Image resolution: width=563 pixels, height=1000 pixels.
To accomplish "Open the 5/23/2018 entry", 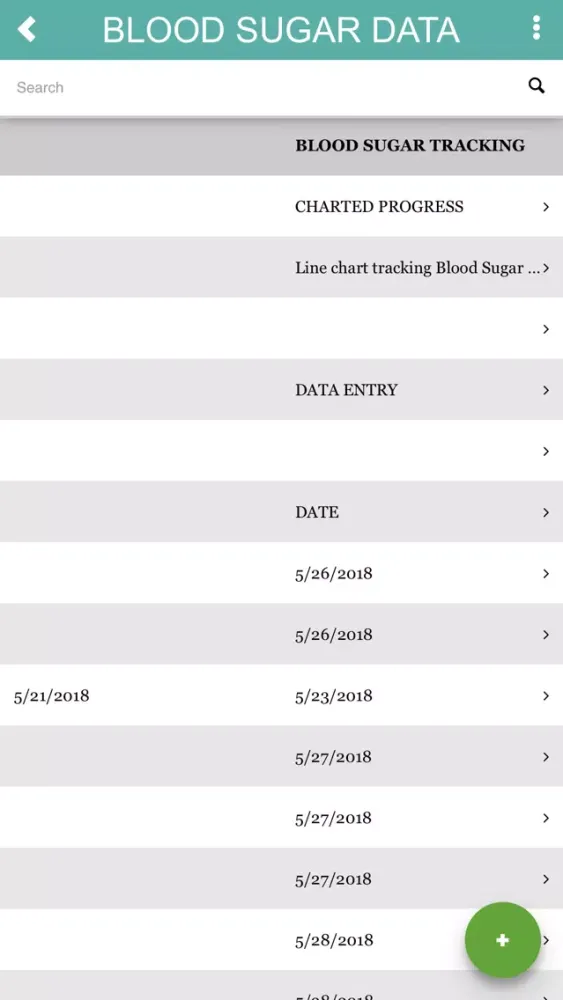I will coord(281,695).
